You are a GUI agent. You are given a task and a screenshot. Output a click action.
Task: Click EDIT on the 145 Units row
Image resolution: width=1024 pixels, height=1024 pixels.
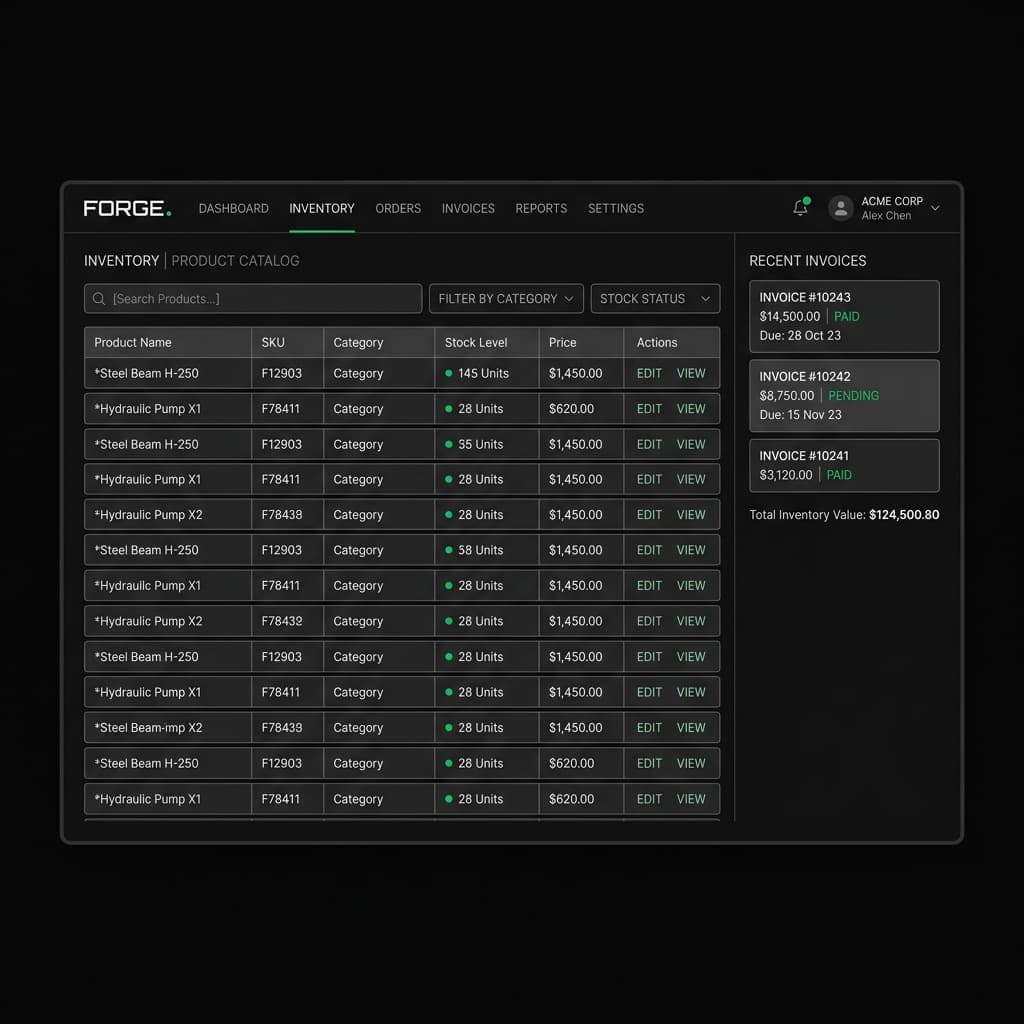[x=649, y=373]
